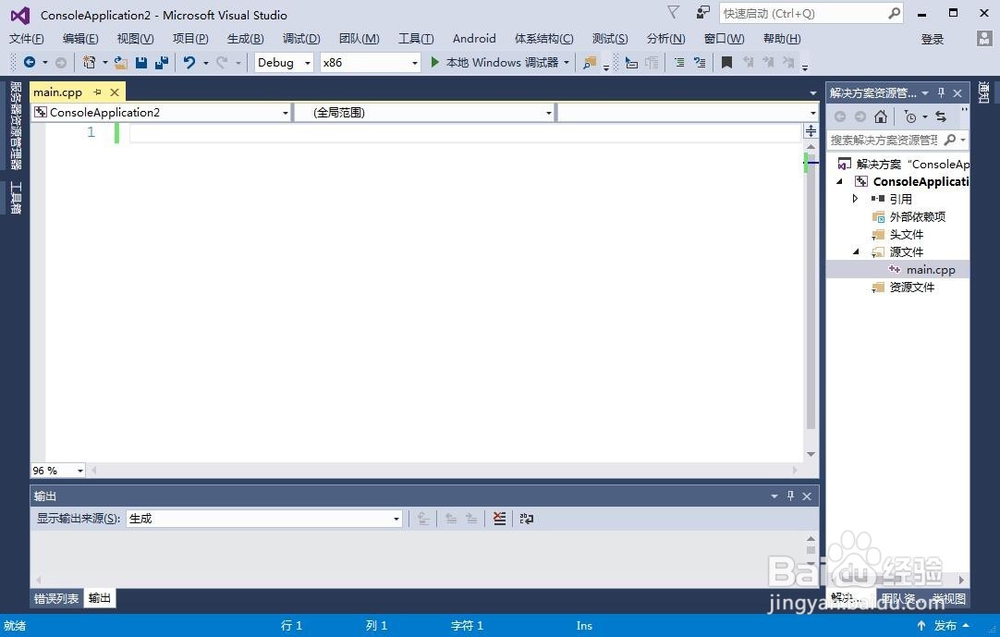Click the 发布 publish button in status bar
1000x637 pixels.
pyautogui.click(x=945, y=626)
